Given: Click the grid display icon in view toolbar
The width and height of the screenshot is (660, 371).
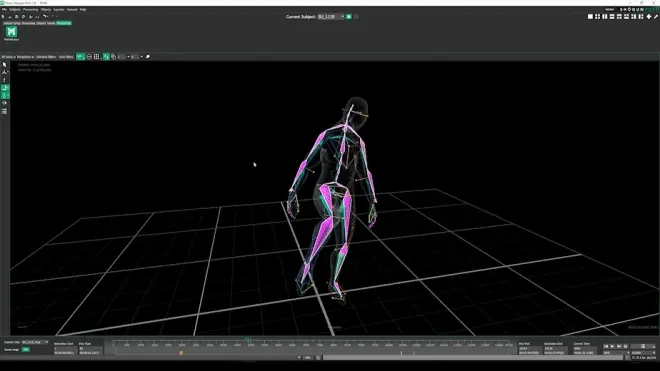Looking at the screenshot, I should pyautogui.click(x=96, y=56).
